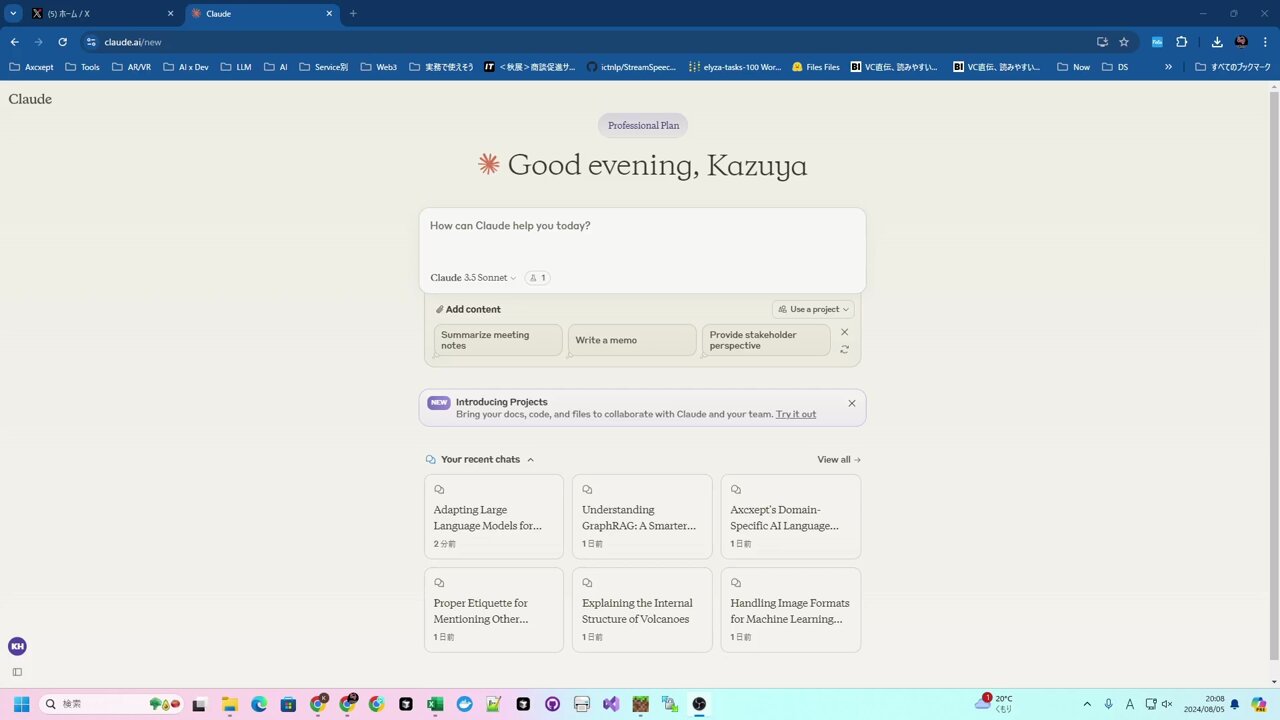Viewport: 1280px width, 720px height.
Task: Click the Professional Plan badge
Action: 643,126
